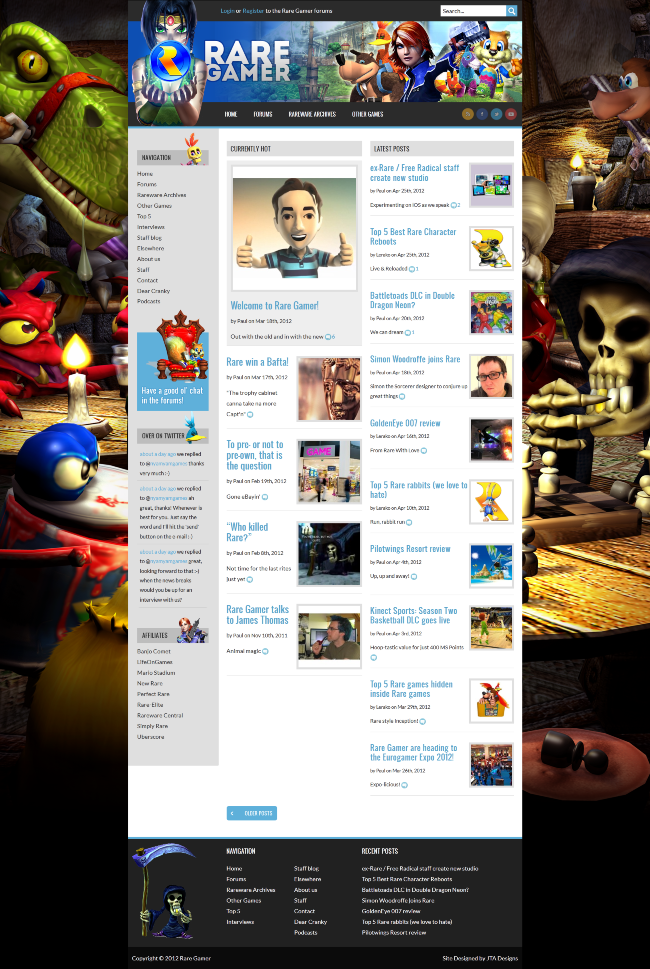Open the pre-owned question article title
This screenshot has height=969, width=650.
click(255, 455)
